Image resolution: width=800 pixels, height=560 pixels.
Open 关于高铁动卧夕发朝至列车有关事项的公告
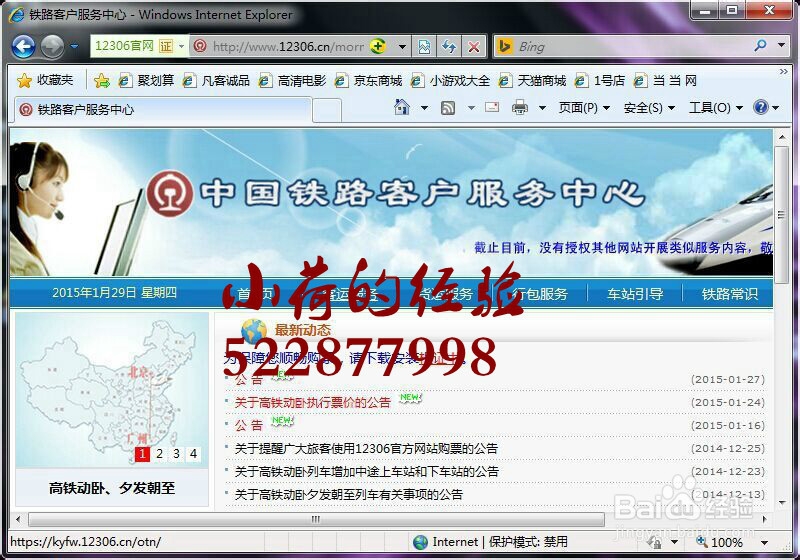tap(348, 494)
